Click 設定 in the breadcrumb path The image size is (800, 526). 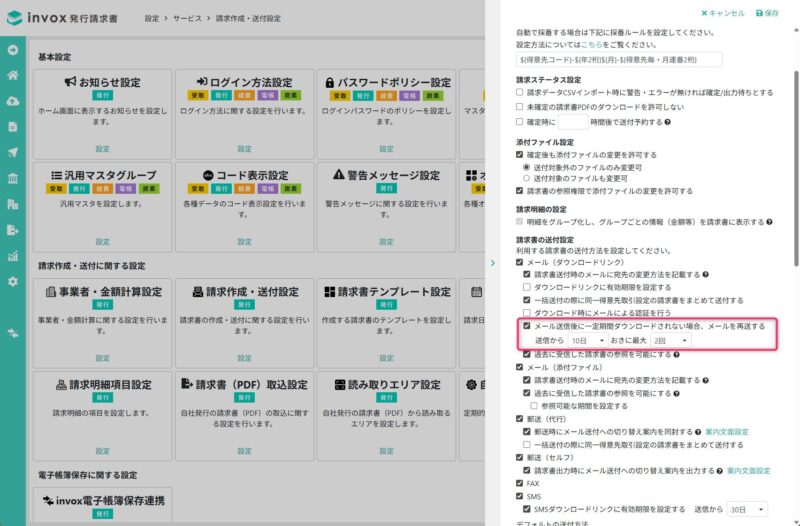point(151,19)
